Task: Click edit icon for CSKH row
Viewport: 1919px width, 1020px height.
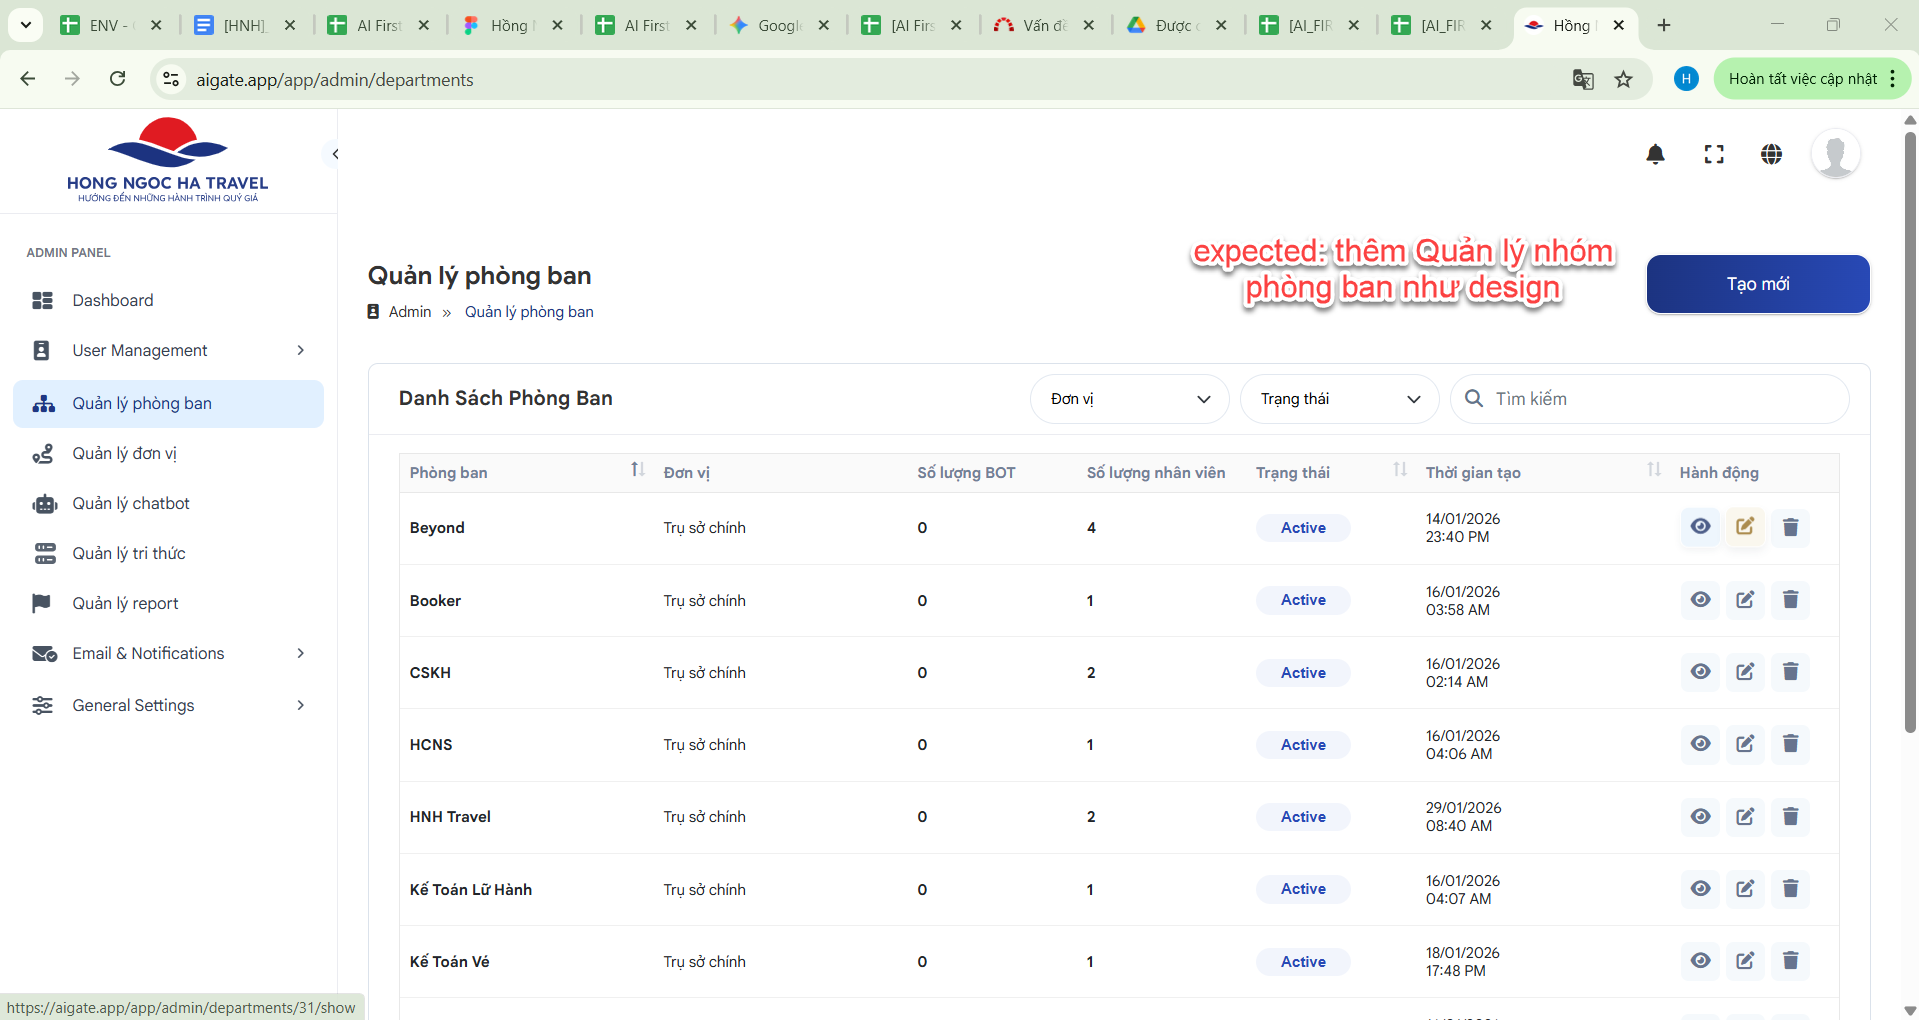Action: point(1745,672)
